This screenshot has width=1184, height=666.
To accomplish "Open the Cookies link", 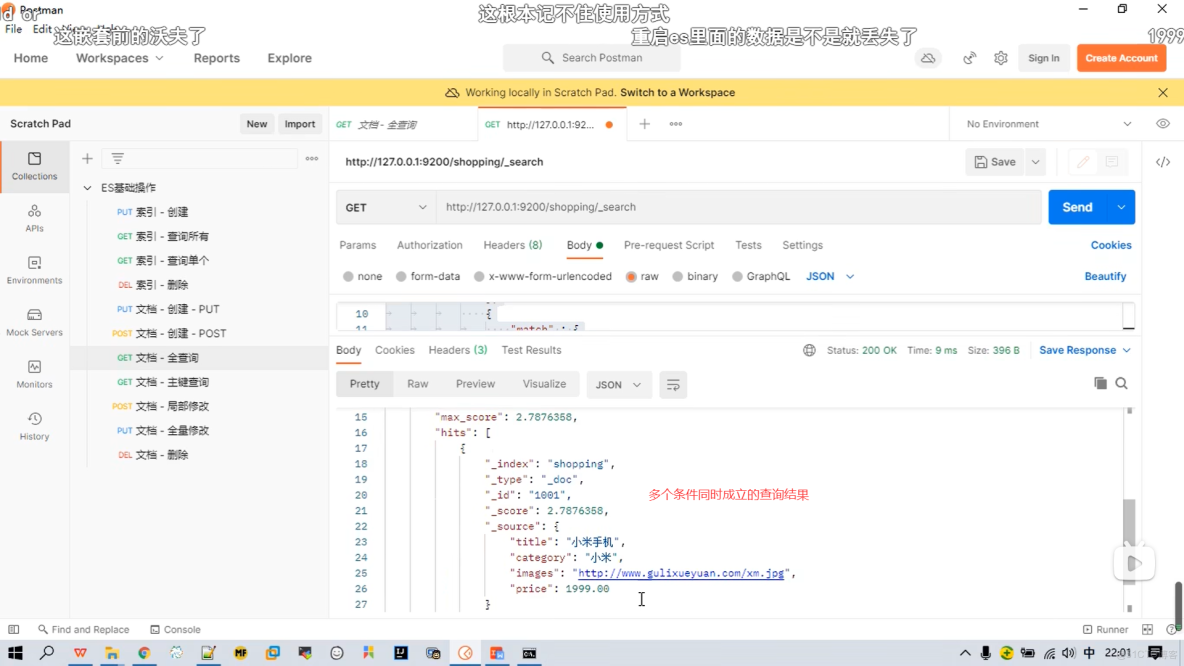I will tap(1111, 245).
